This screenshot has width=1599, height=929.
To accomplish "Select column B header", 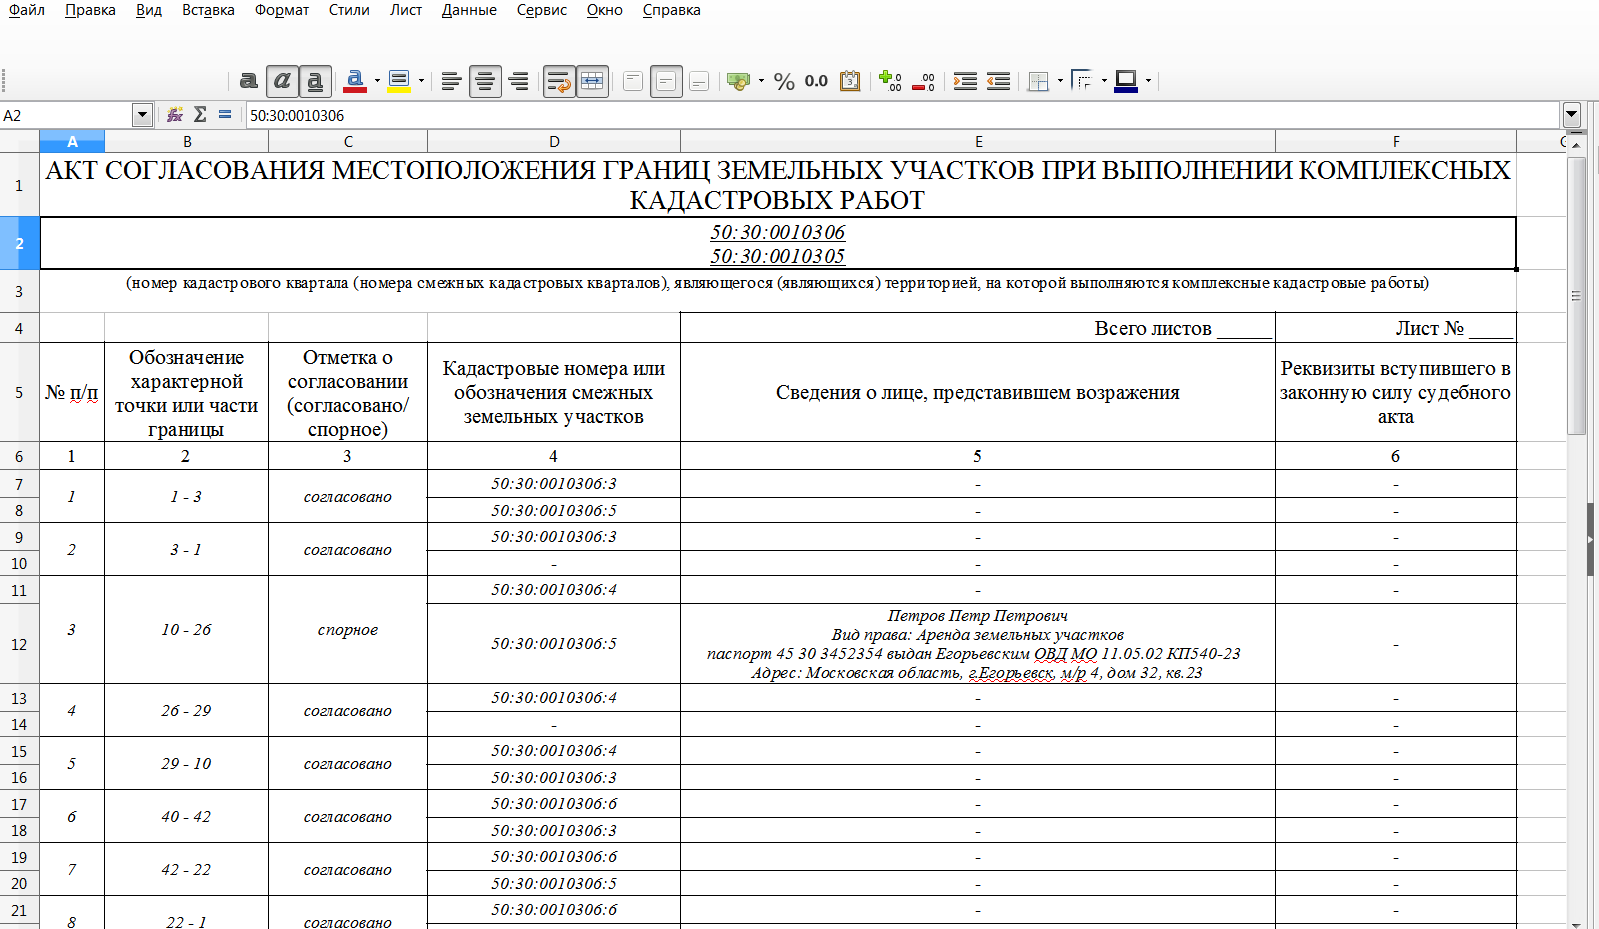I will pyautogui.click(x=186, y=141).
